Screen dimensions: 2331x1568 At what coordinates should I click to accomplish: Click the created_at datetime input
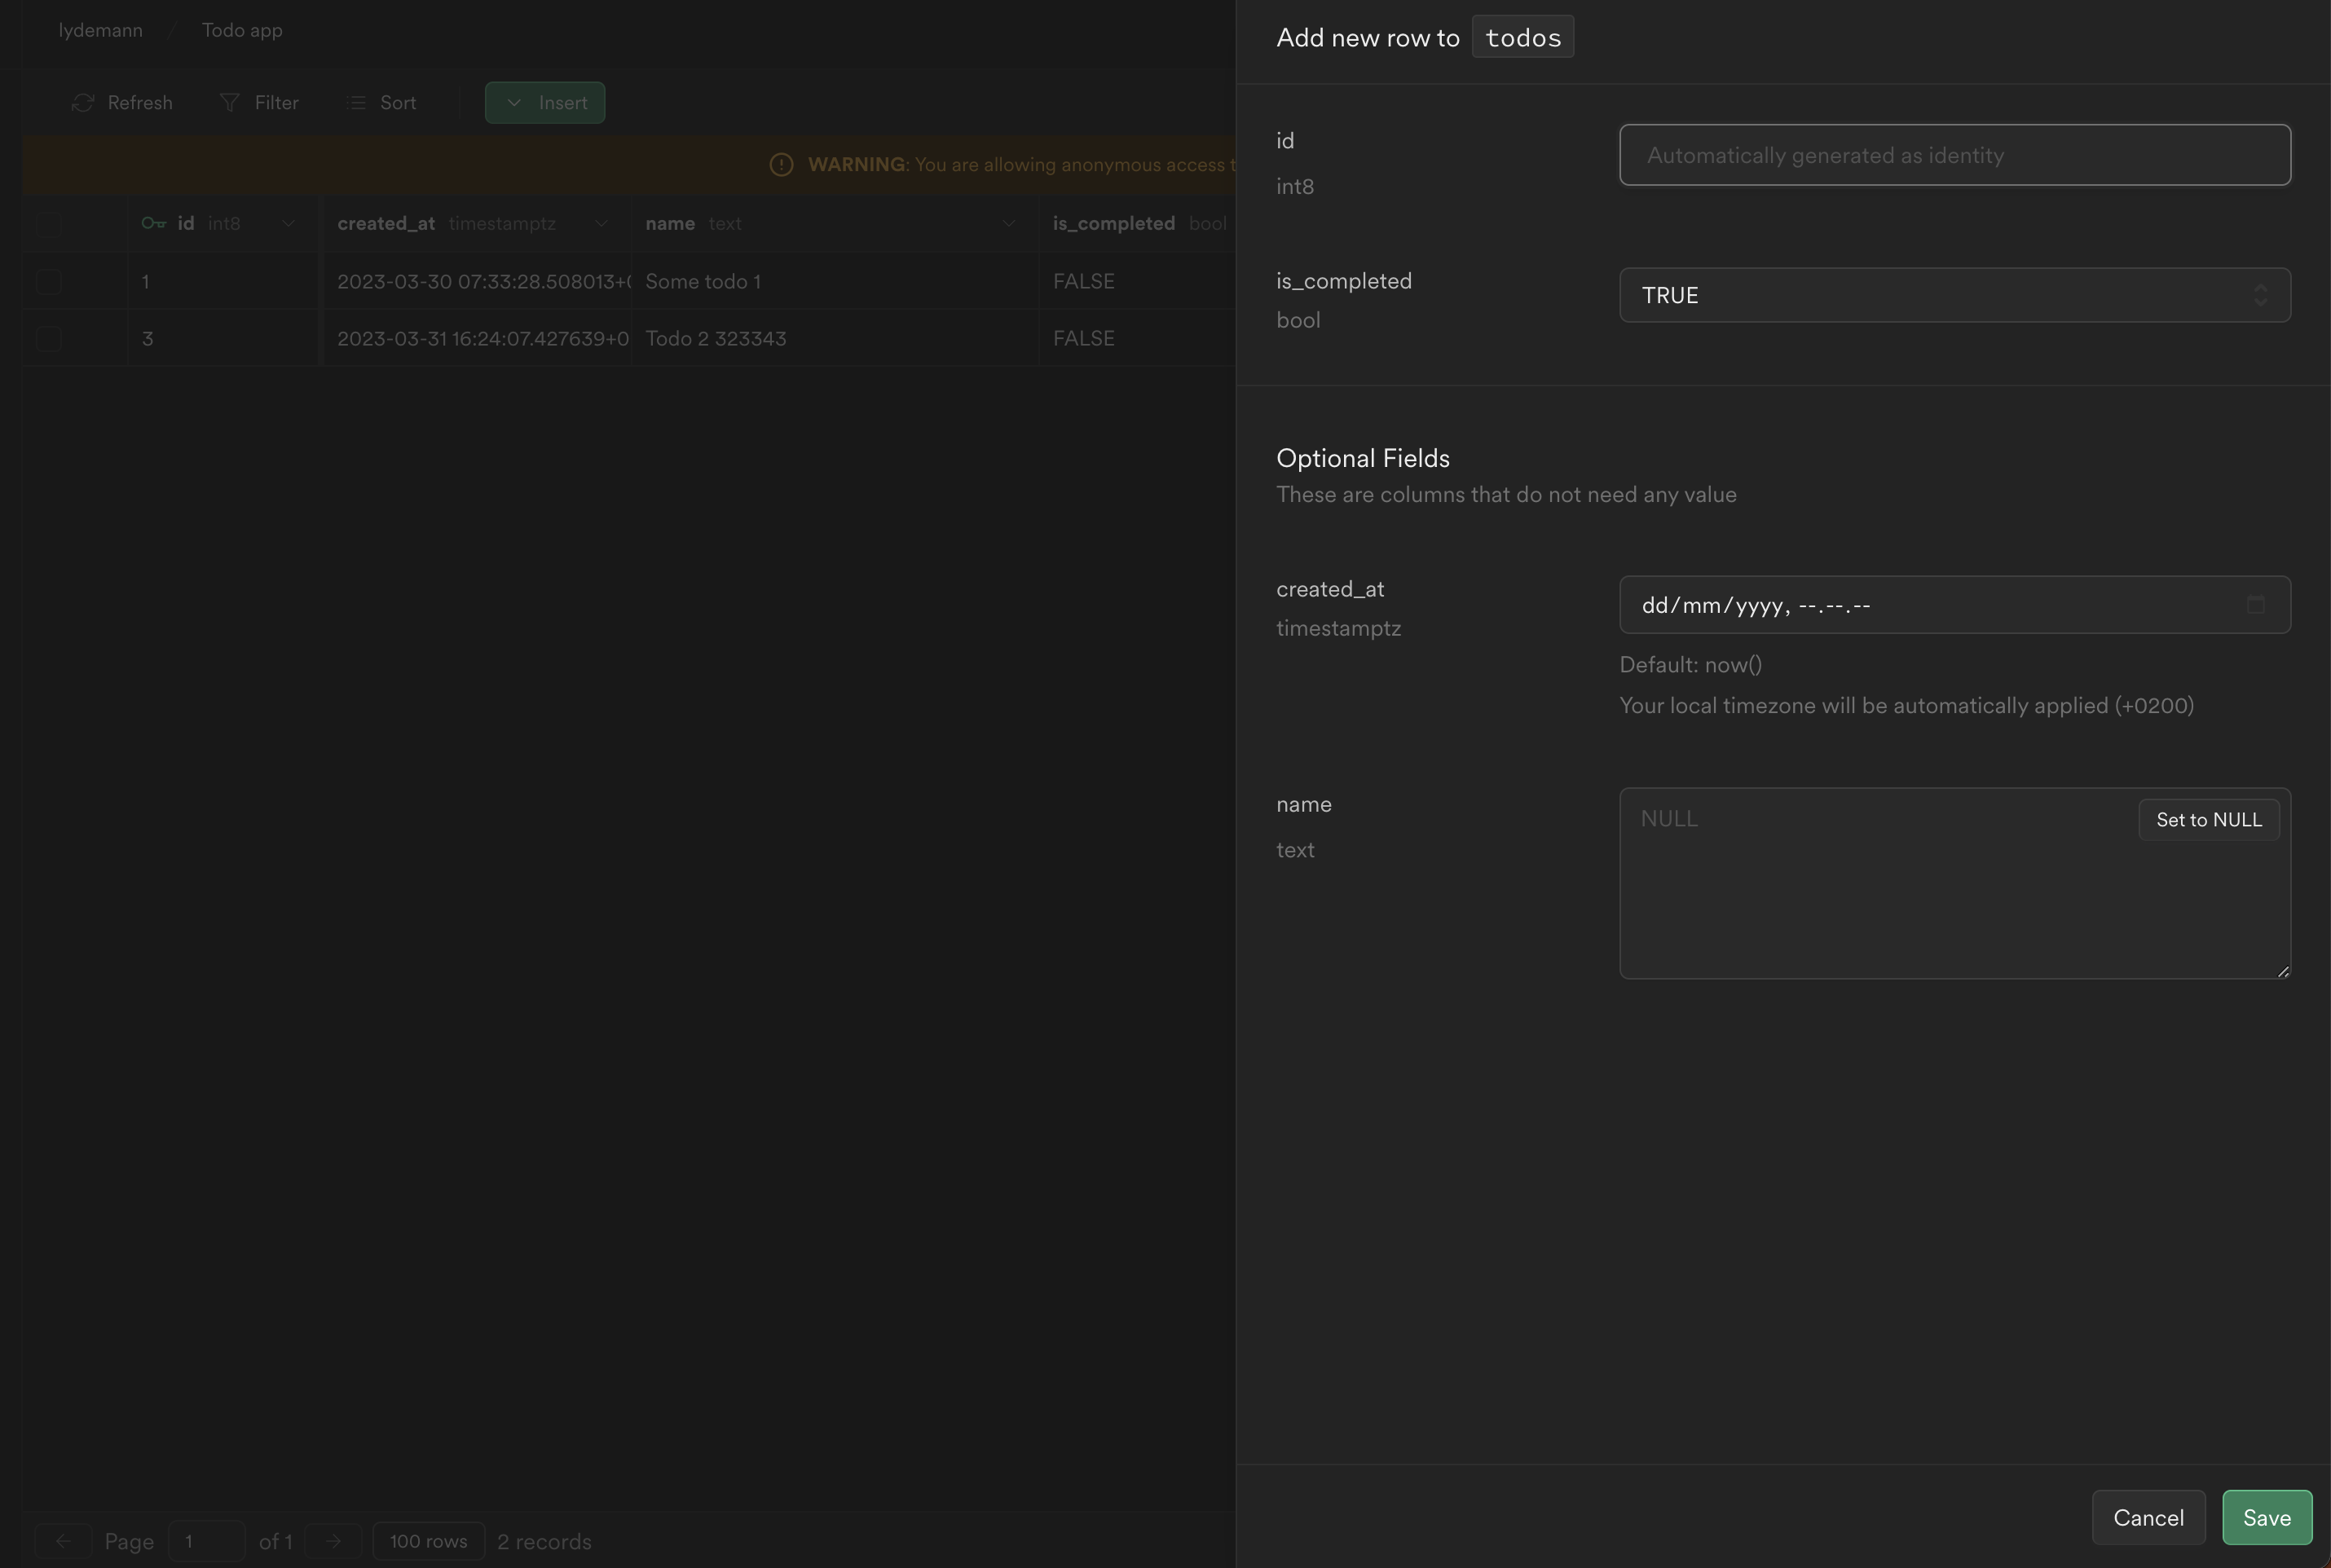(x=1954, y=604)
